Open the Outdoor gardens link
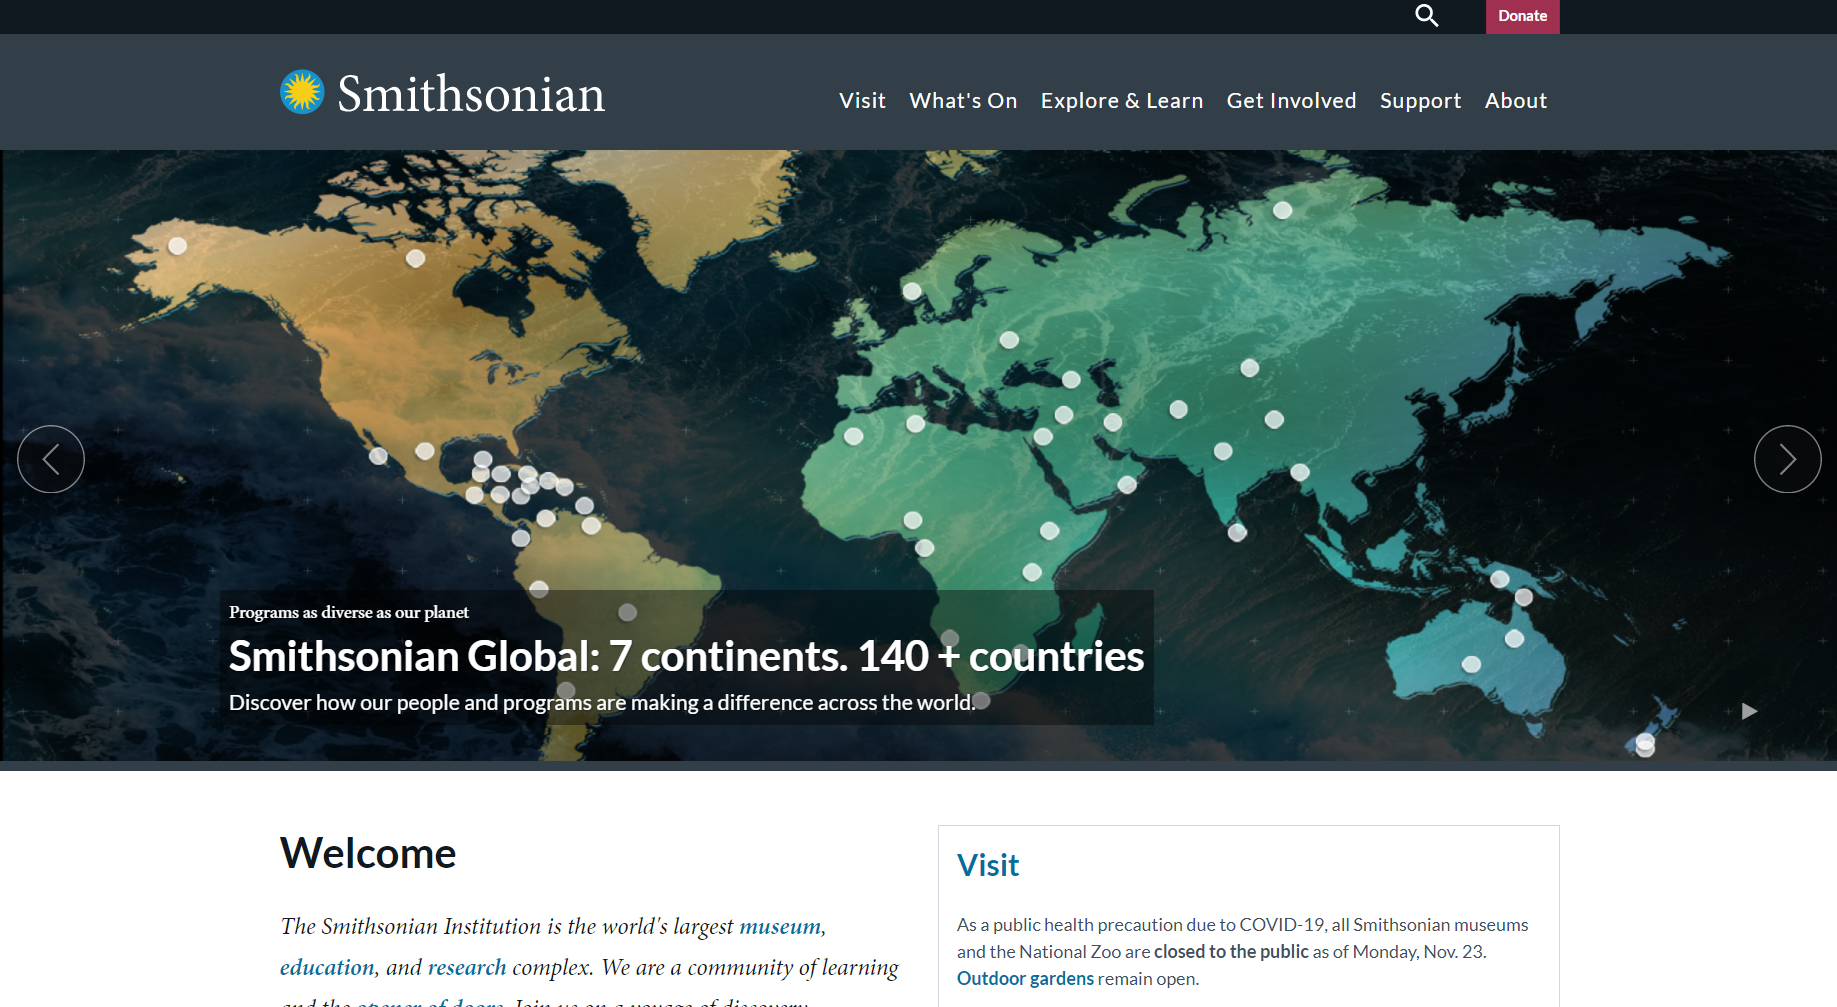 1025,979
